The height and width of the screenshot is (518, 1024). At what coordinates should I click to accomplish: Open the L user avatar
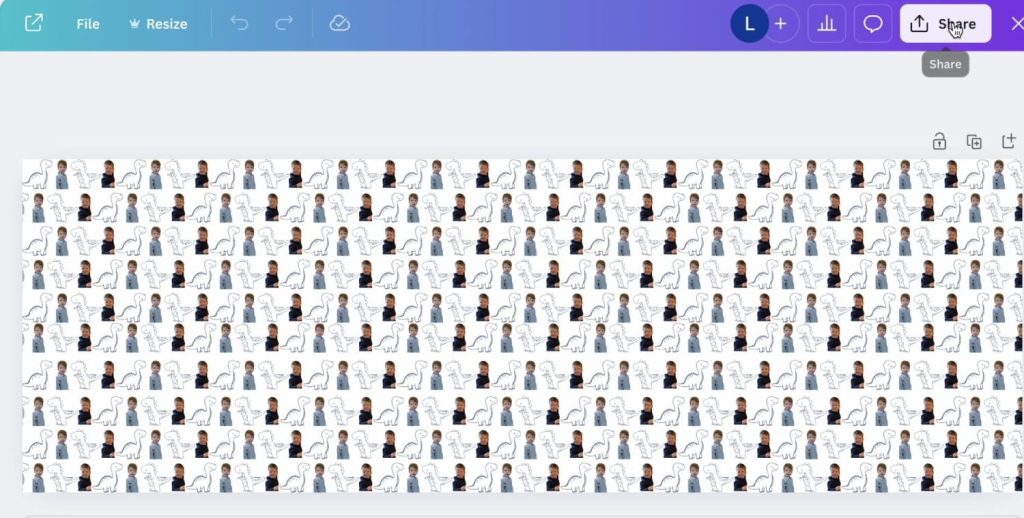[749, 24]
